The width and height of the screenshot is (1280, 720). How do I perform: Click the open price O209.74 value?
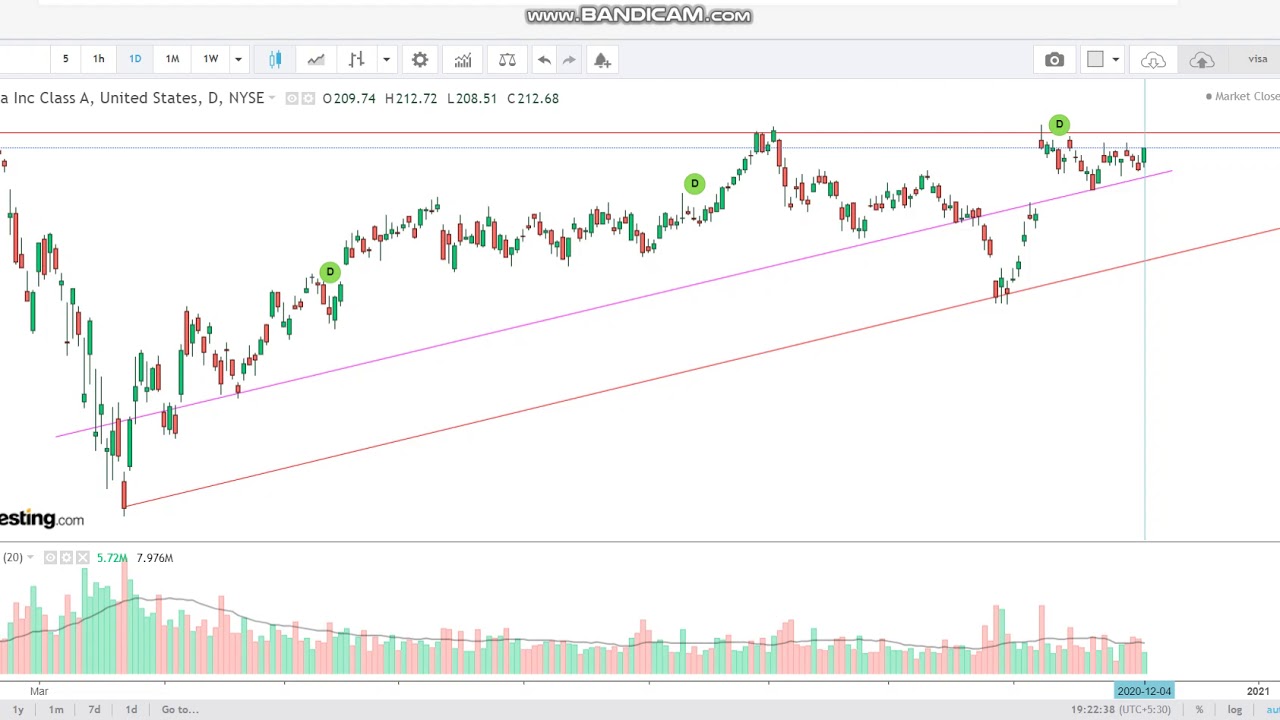coord(349,98)
